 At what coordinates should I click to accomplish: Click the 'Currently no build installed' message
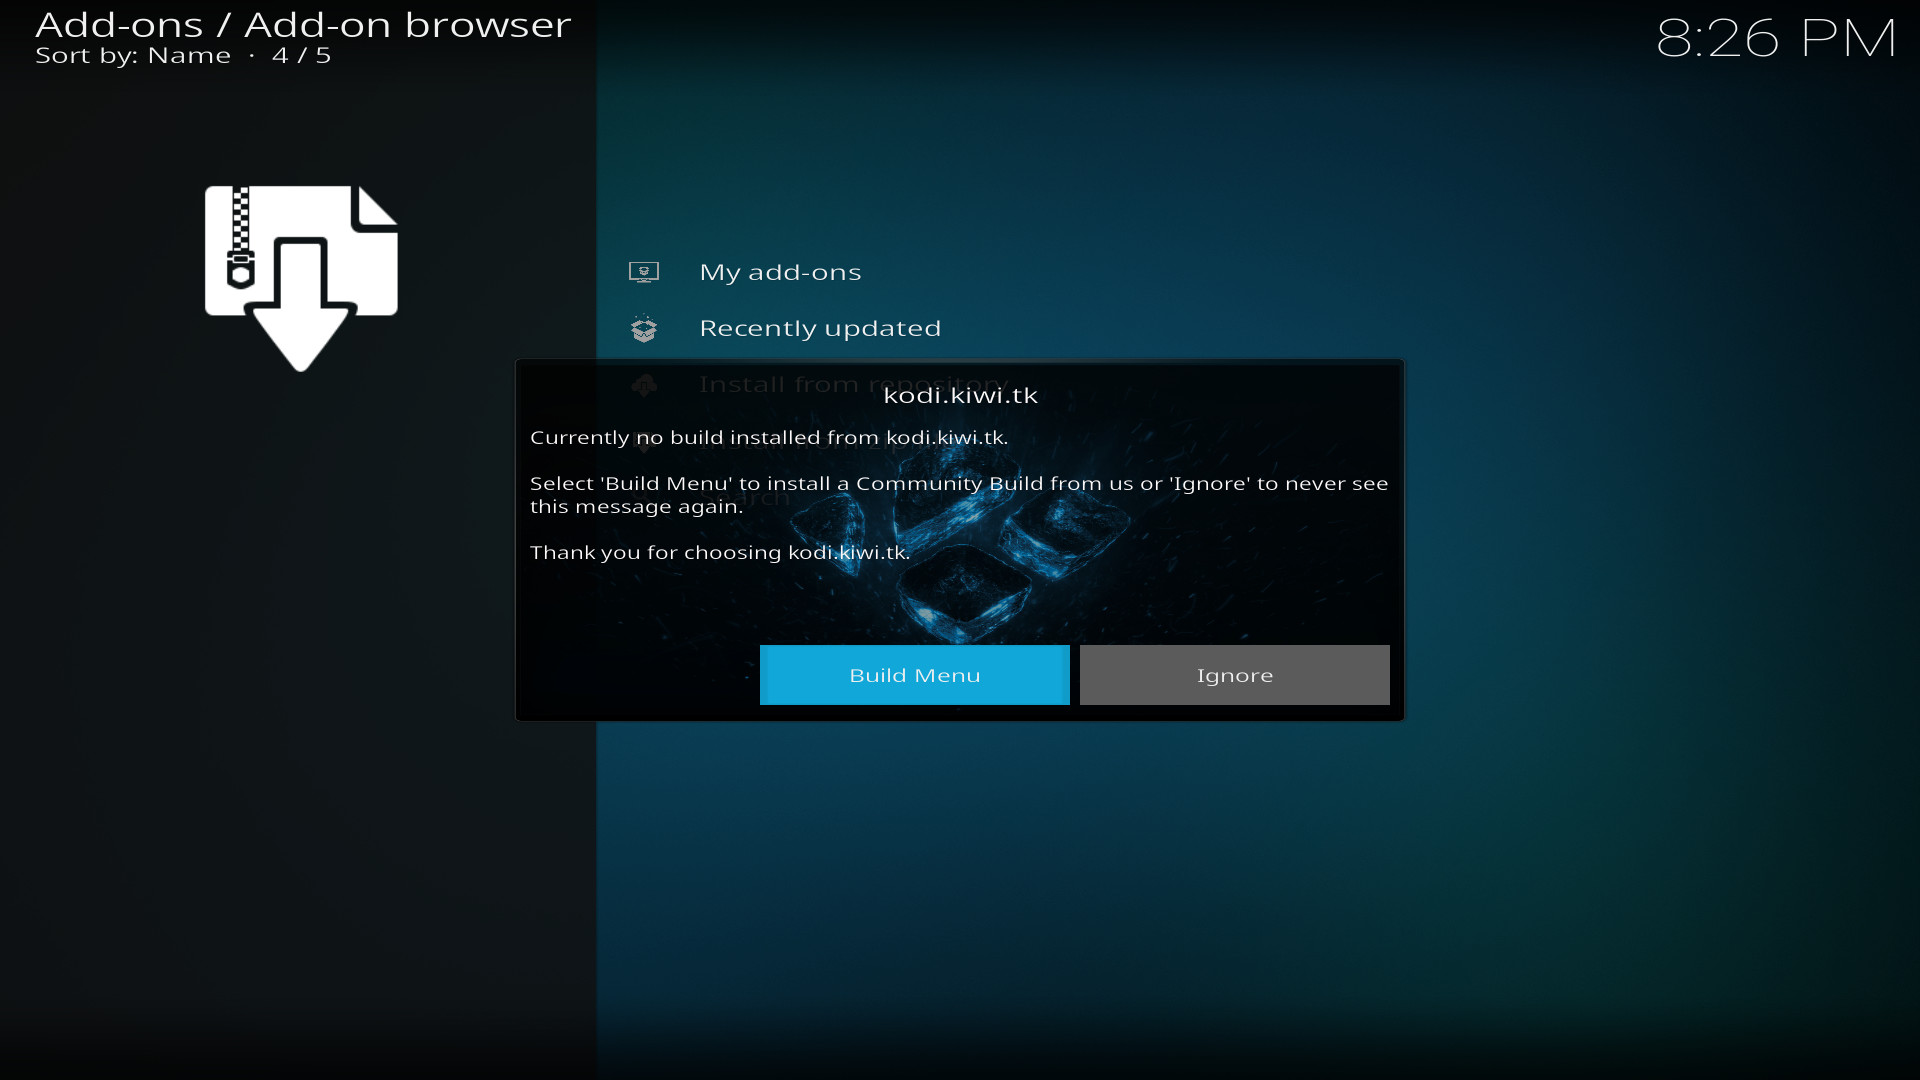click(x=769, y=438)
